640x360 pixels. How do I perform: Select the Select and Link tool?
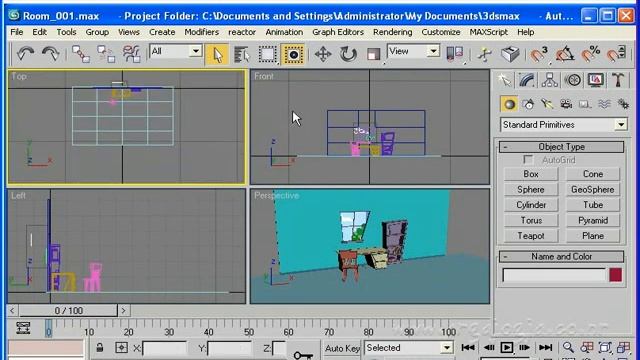click(x=81, y=54)
